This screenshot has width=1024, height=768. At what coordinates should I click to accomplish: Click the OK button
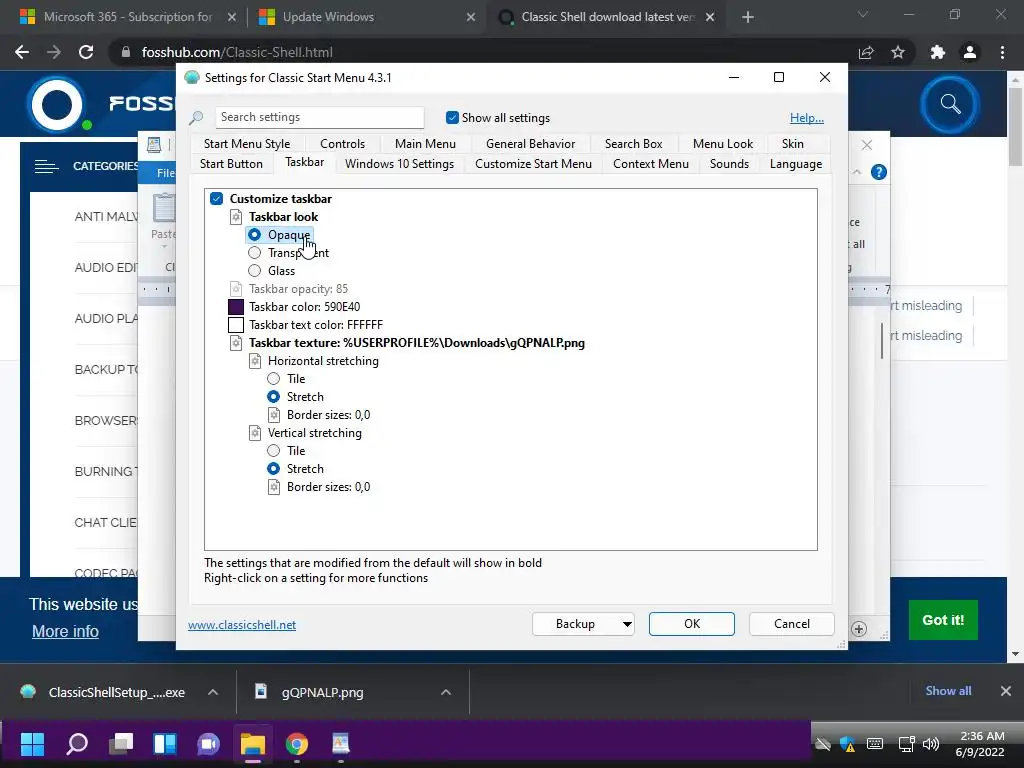692,624
